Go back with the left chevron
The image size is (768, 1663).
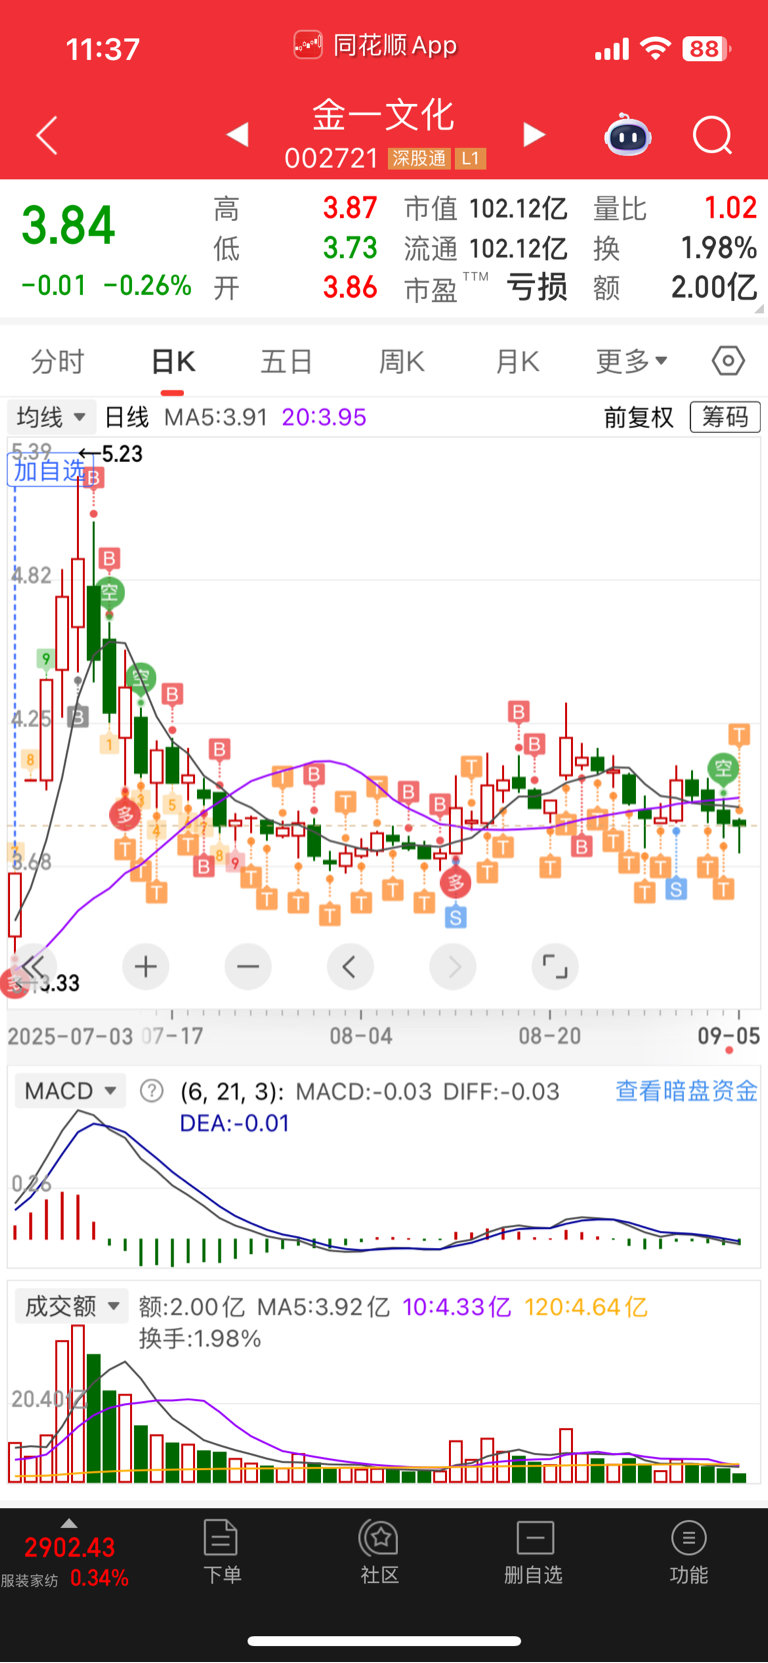[x=47, y=135]
